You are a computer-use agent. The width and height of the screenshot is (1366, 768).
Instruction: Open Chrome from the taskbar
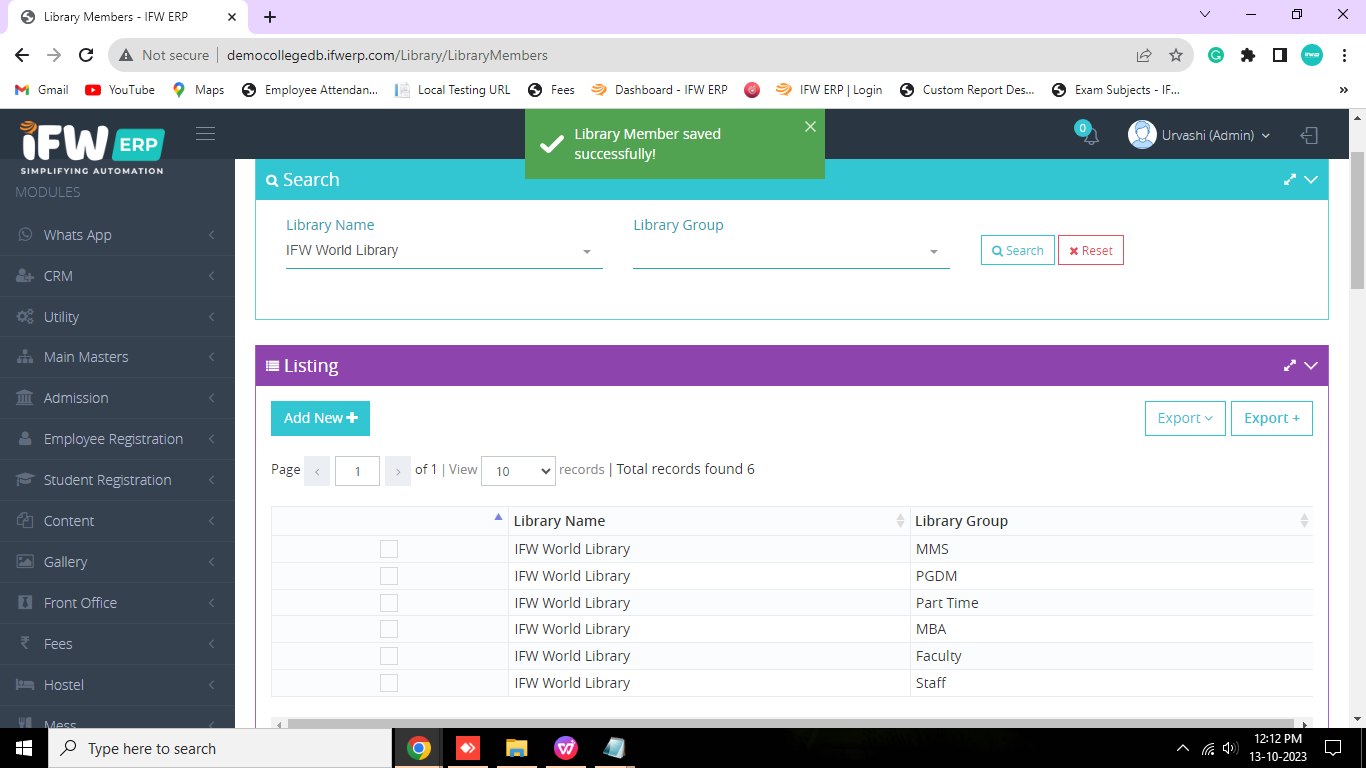tap(419, 748)
